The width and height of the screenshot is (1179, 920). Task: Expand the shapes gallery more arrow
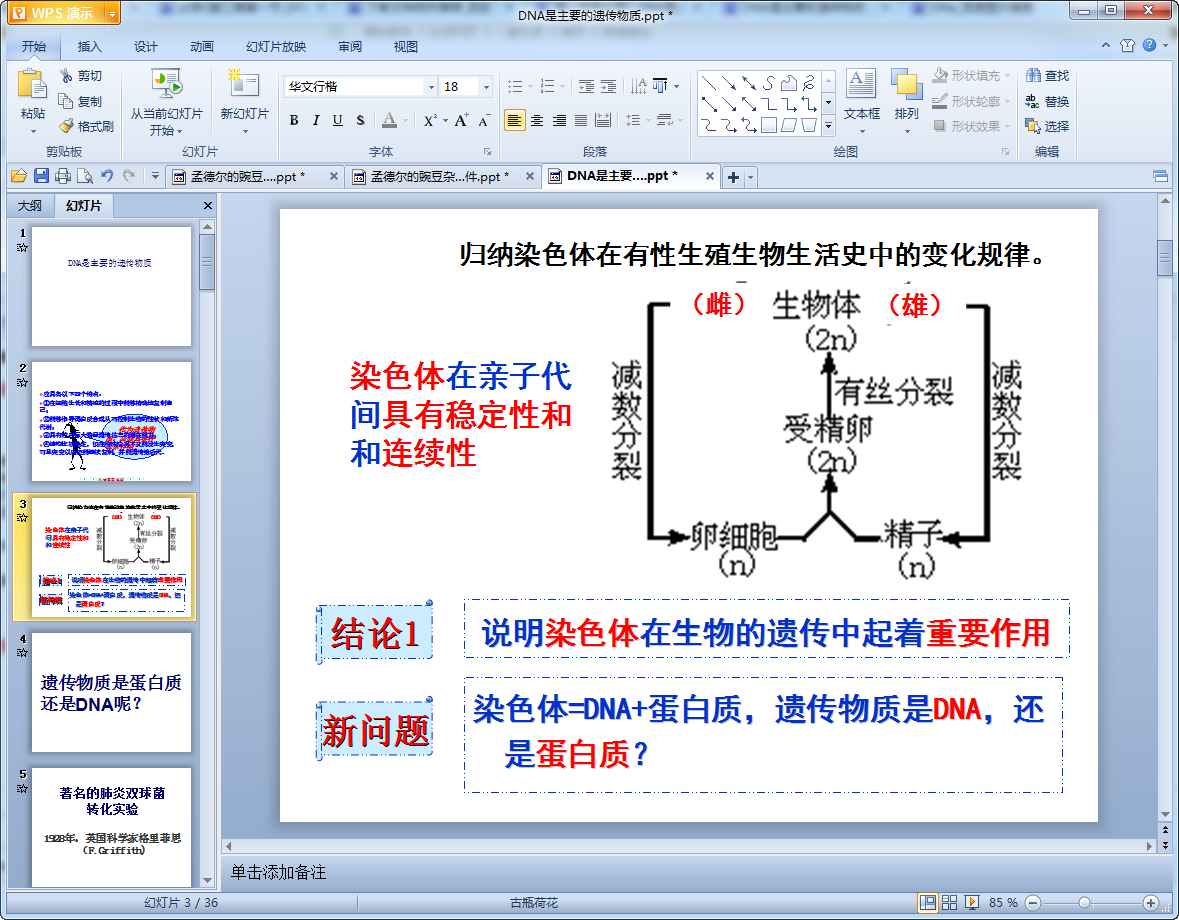pyautogui.click(x=828, y=126)
